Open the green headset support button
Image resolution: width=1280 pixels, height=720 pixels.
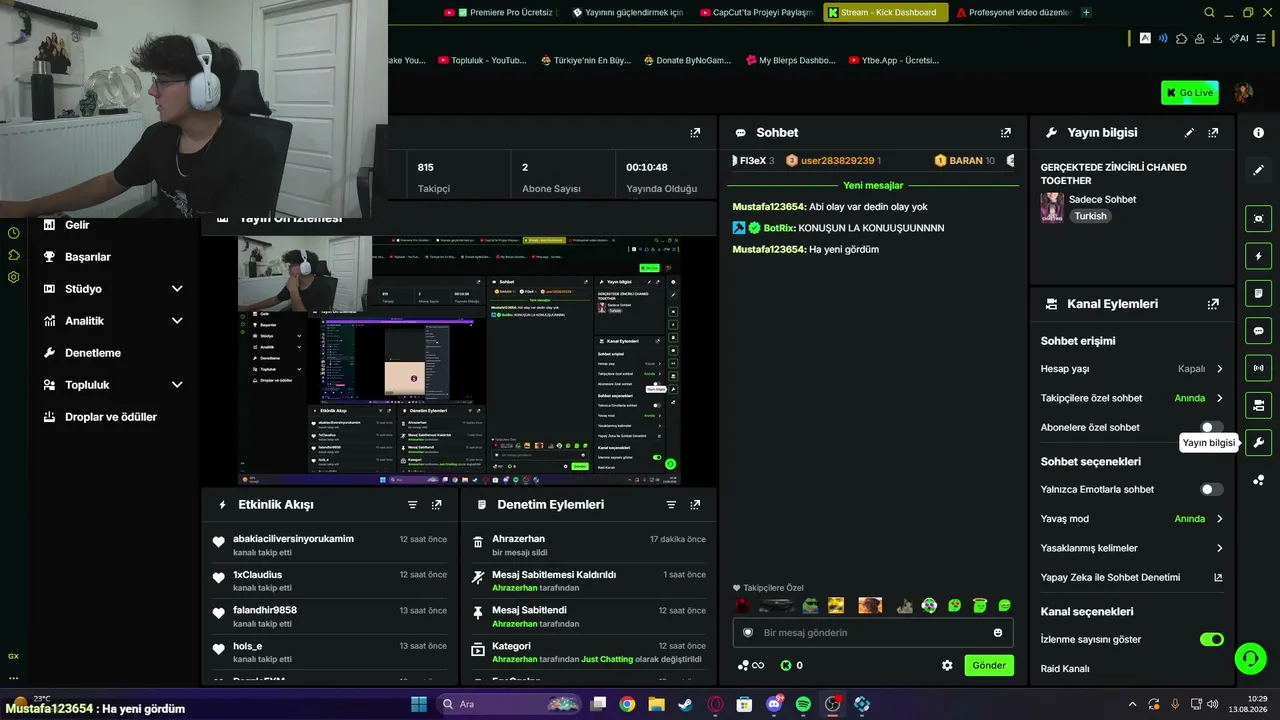tap(1250, 658)
